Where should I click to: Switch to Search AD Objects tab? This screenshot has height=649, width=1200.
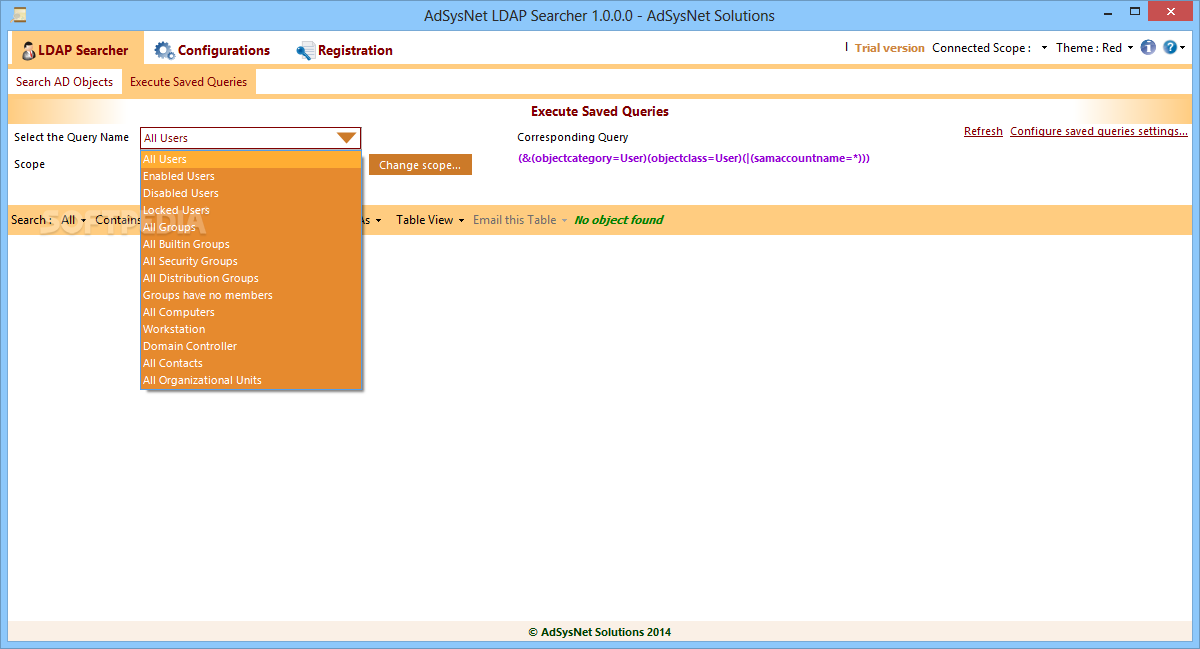click(65, 82)
